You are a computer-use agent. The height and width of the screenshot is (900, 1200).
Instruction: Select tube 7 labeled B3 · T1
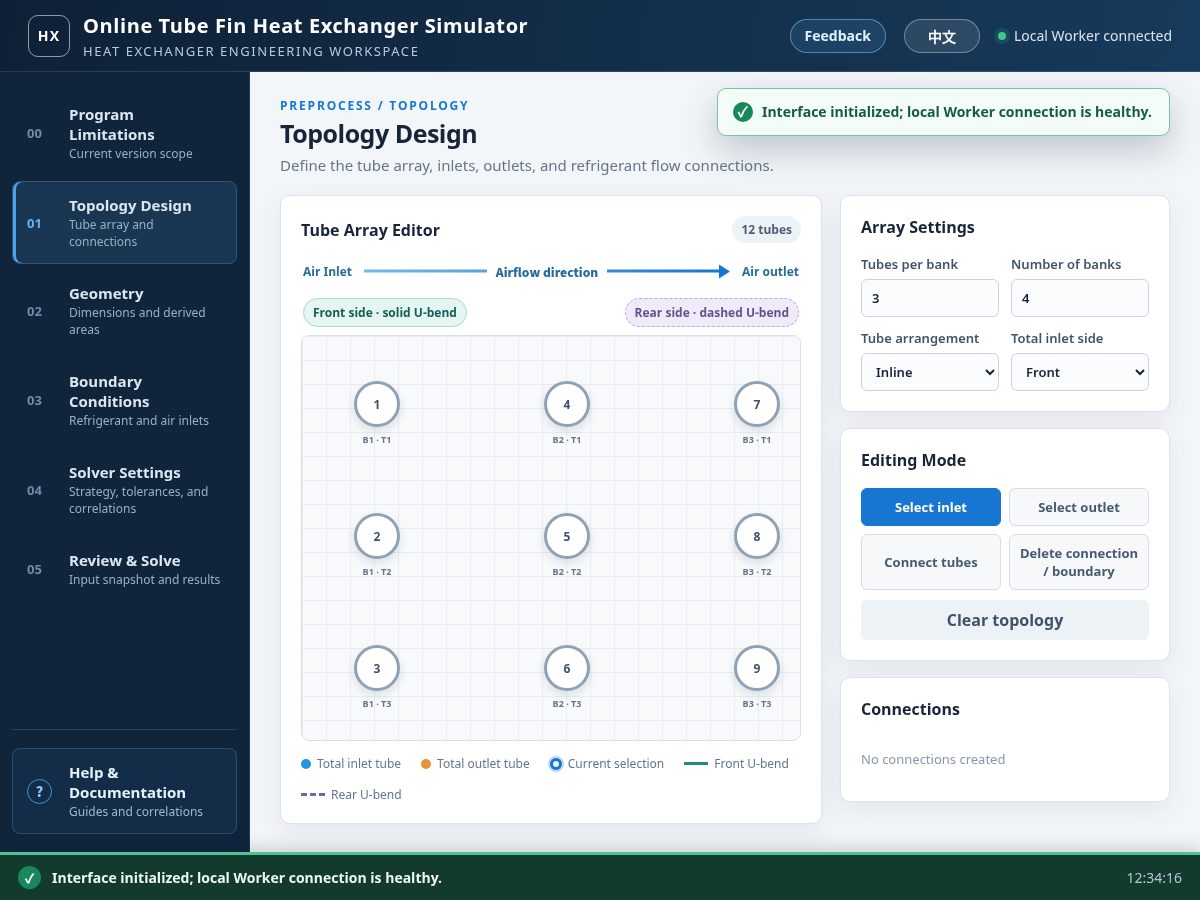coord(757,404)
